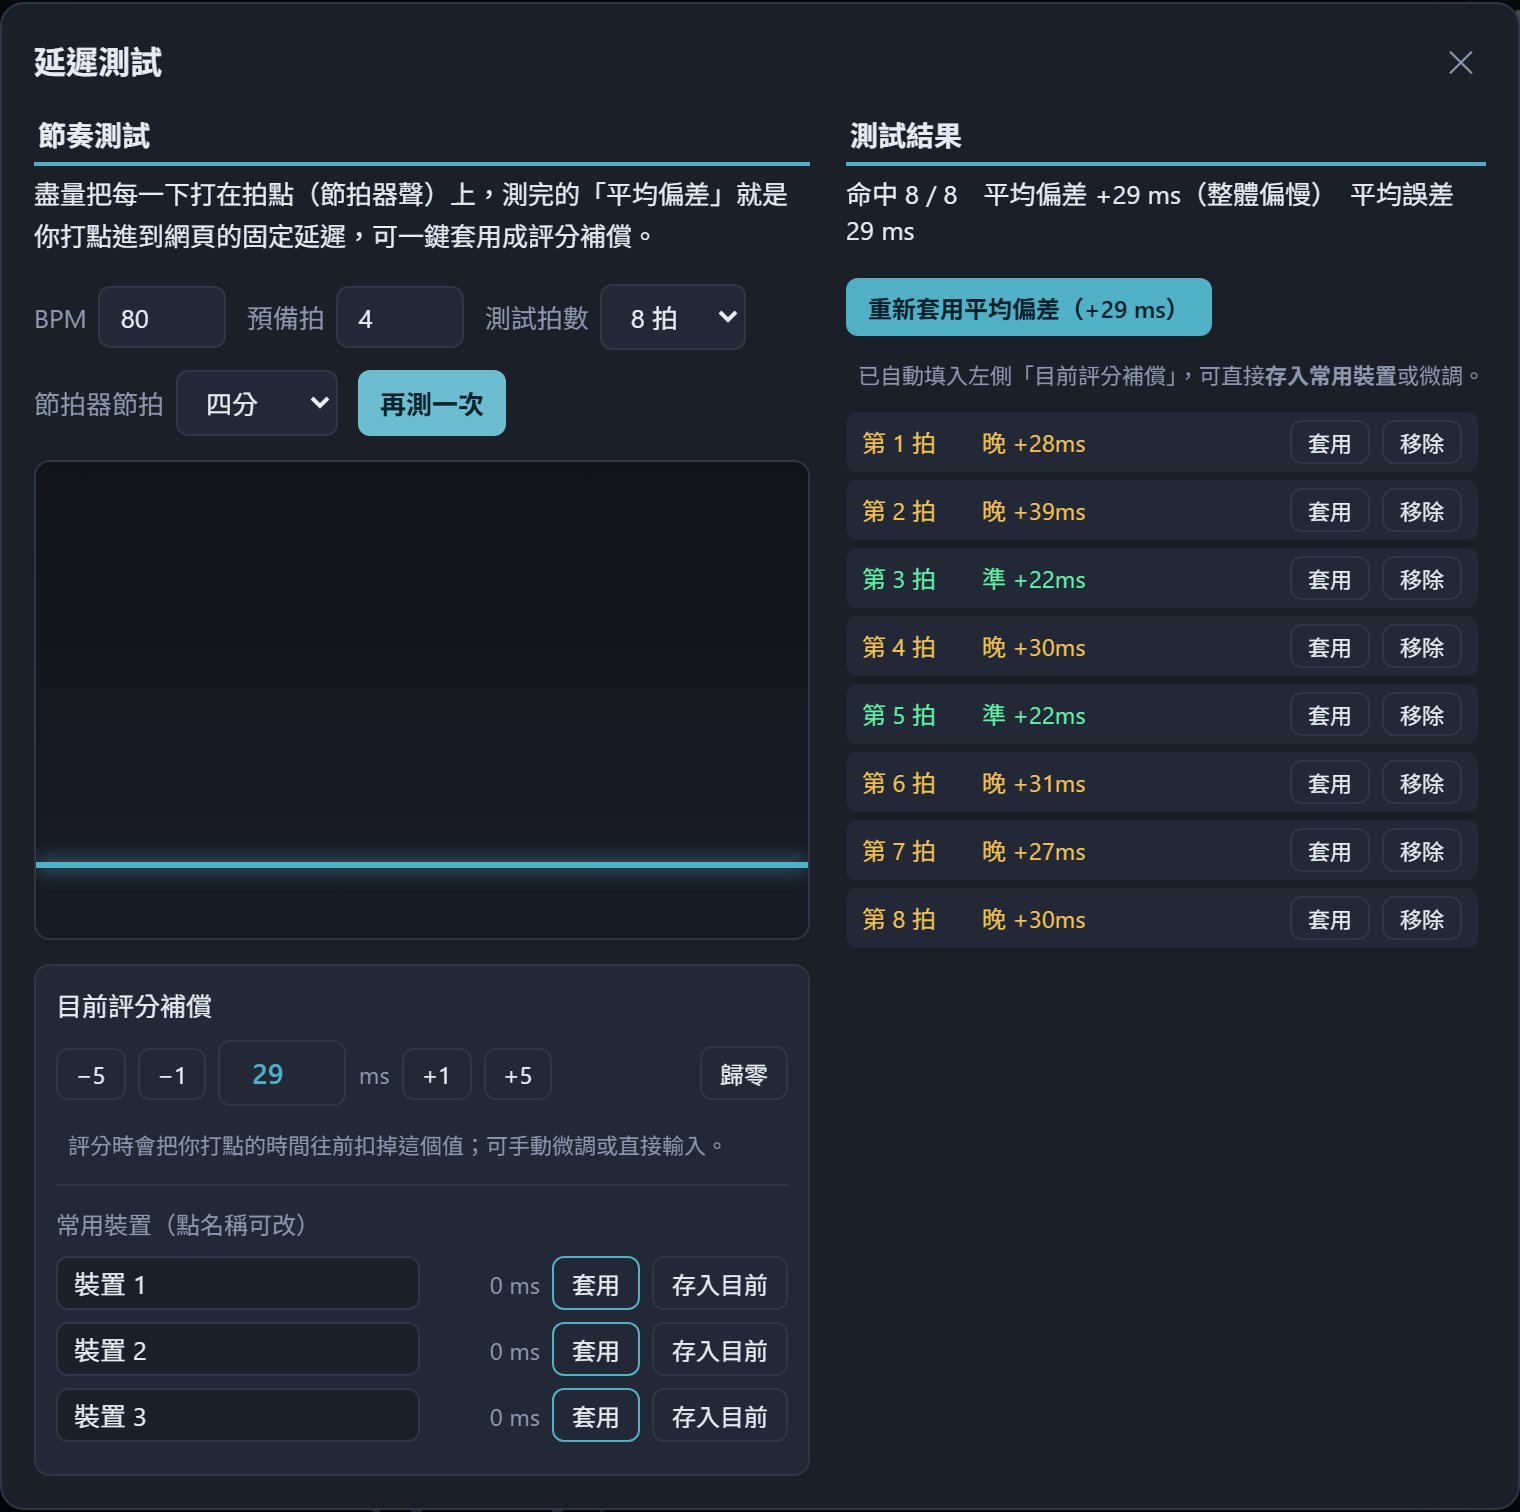Image resolution: width=1520 pixels, height=1512 pixels.
Task: Remove the 第 1 拍 result
Action: [x=1422, y=443]
